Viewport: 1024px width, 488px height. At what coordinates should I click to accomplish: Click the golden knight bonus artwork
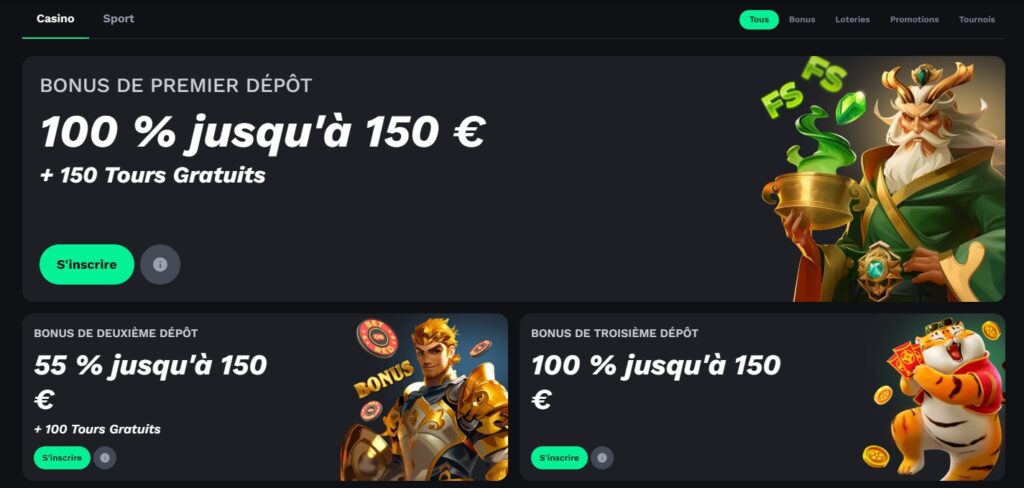pyautogui.click(x=424, y=397)
